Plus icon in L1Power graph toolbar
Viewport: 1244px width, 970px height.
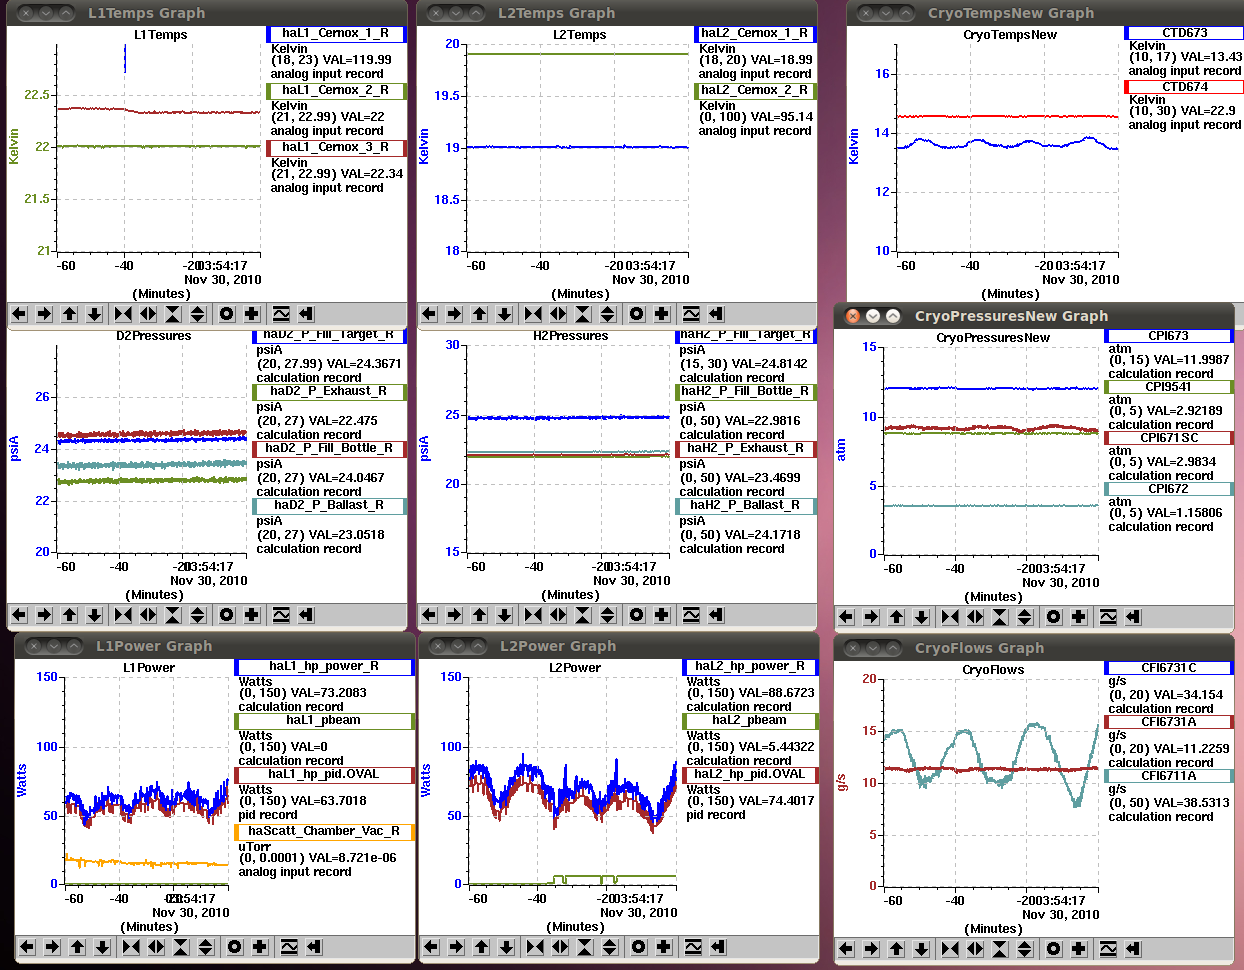[x=260, y=947]
